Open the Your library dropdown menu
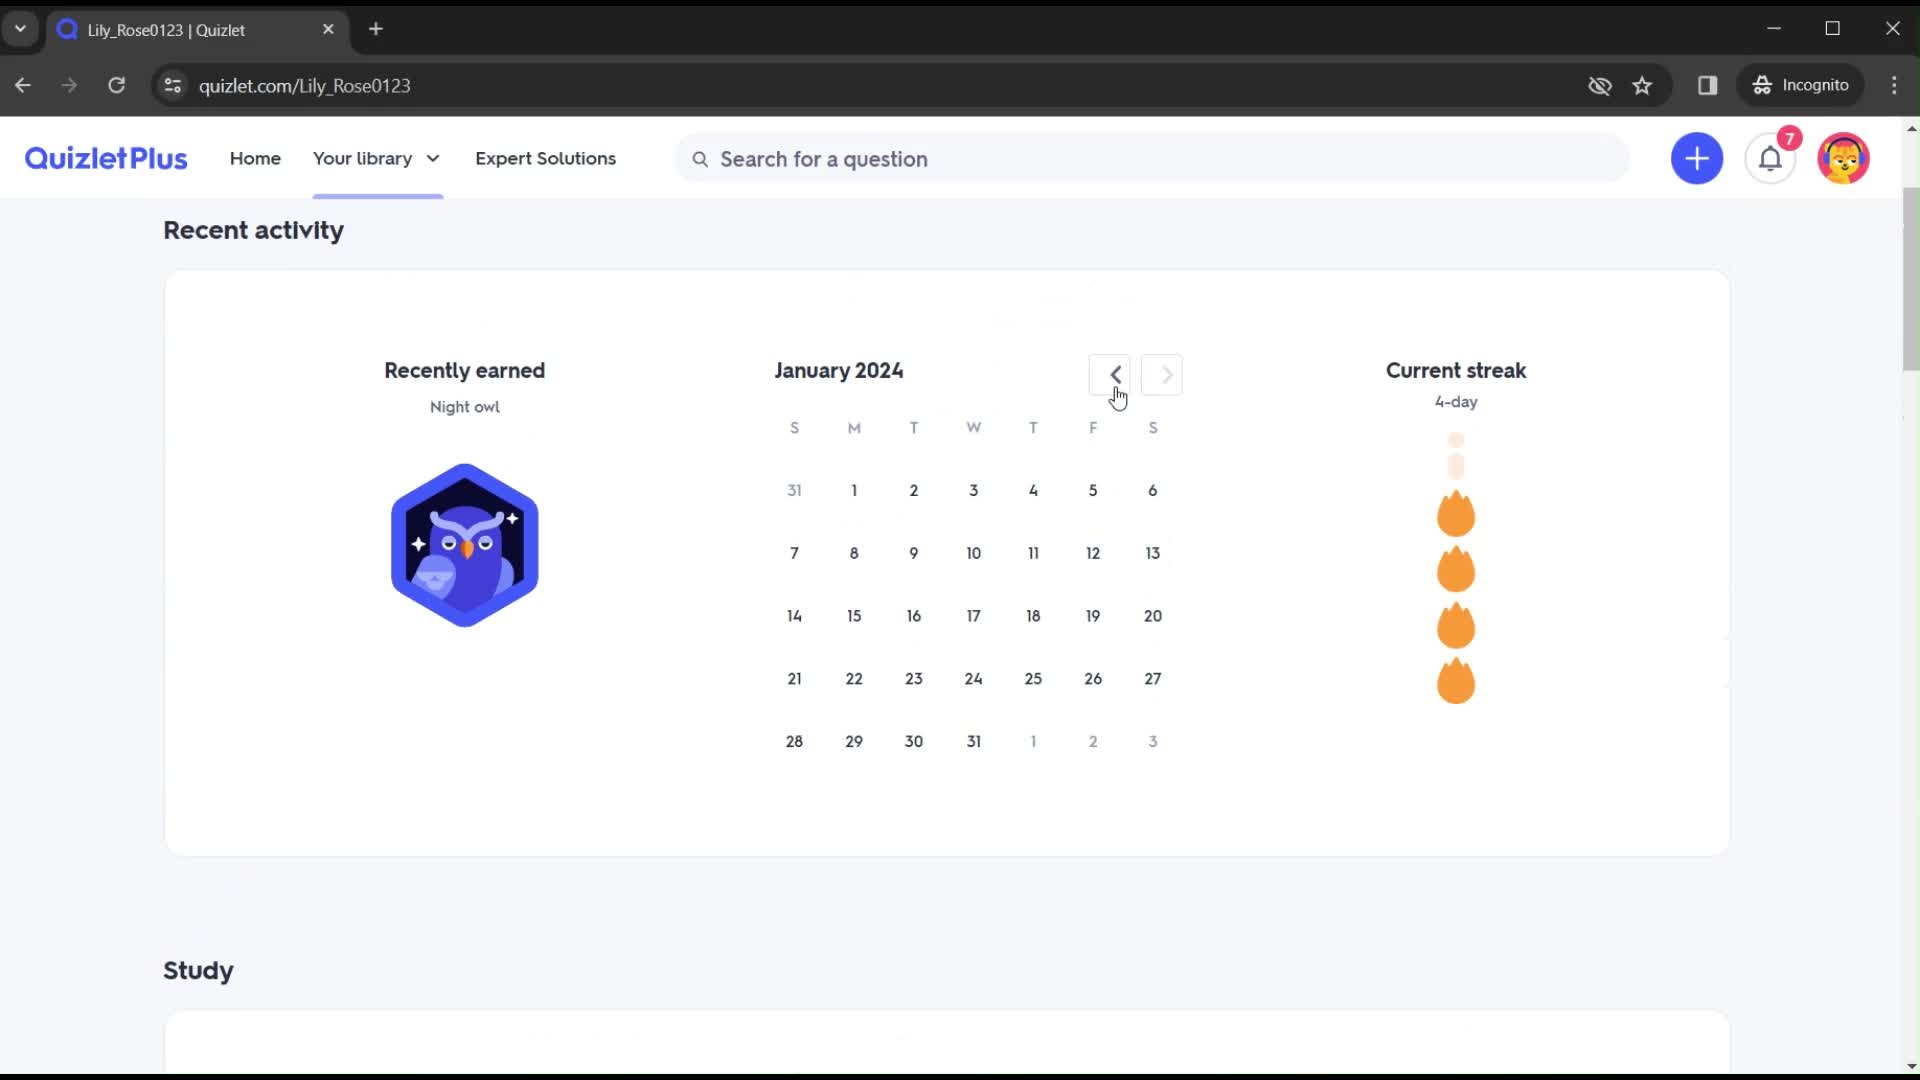The height and width of the screenshot is (1080, 1920). pyautogui.click(x=376, y=158)
